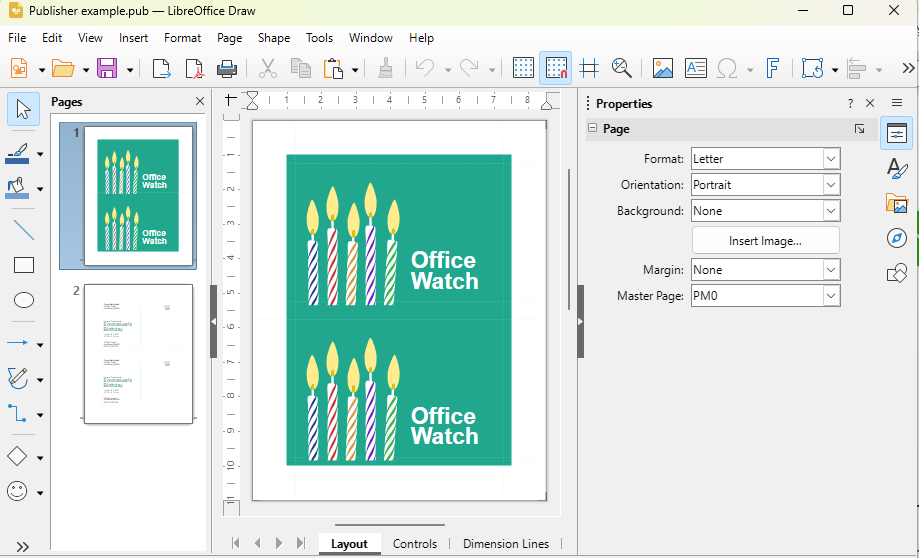
Task: Switch to the Controls layer tab
Action: tap(415, 544)
